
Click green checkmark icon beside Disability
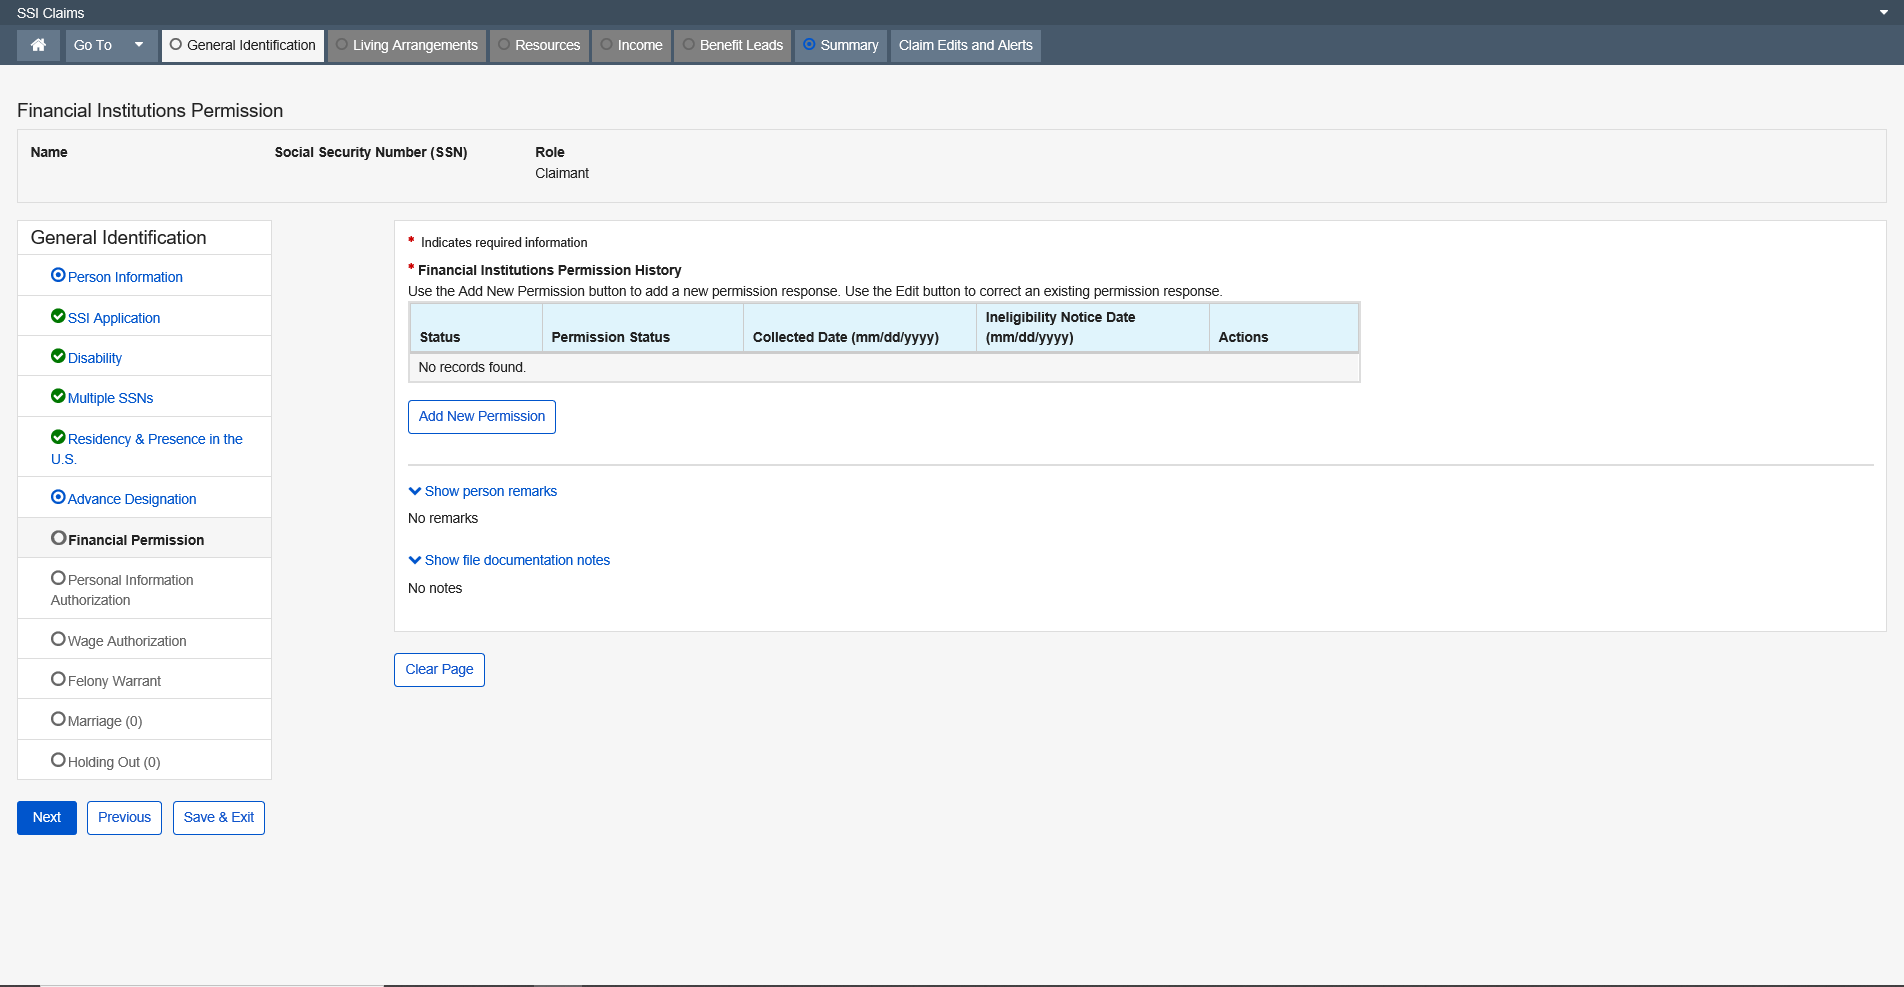pos(58,356)
